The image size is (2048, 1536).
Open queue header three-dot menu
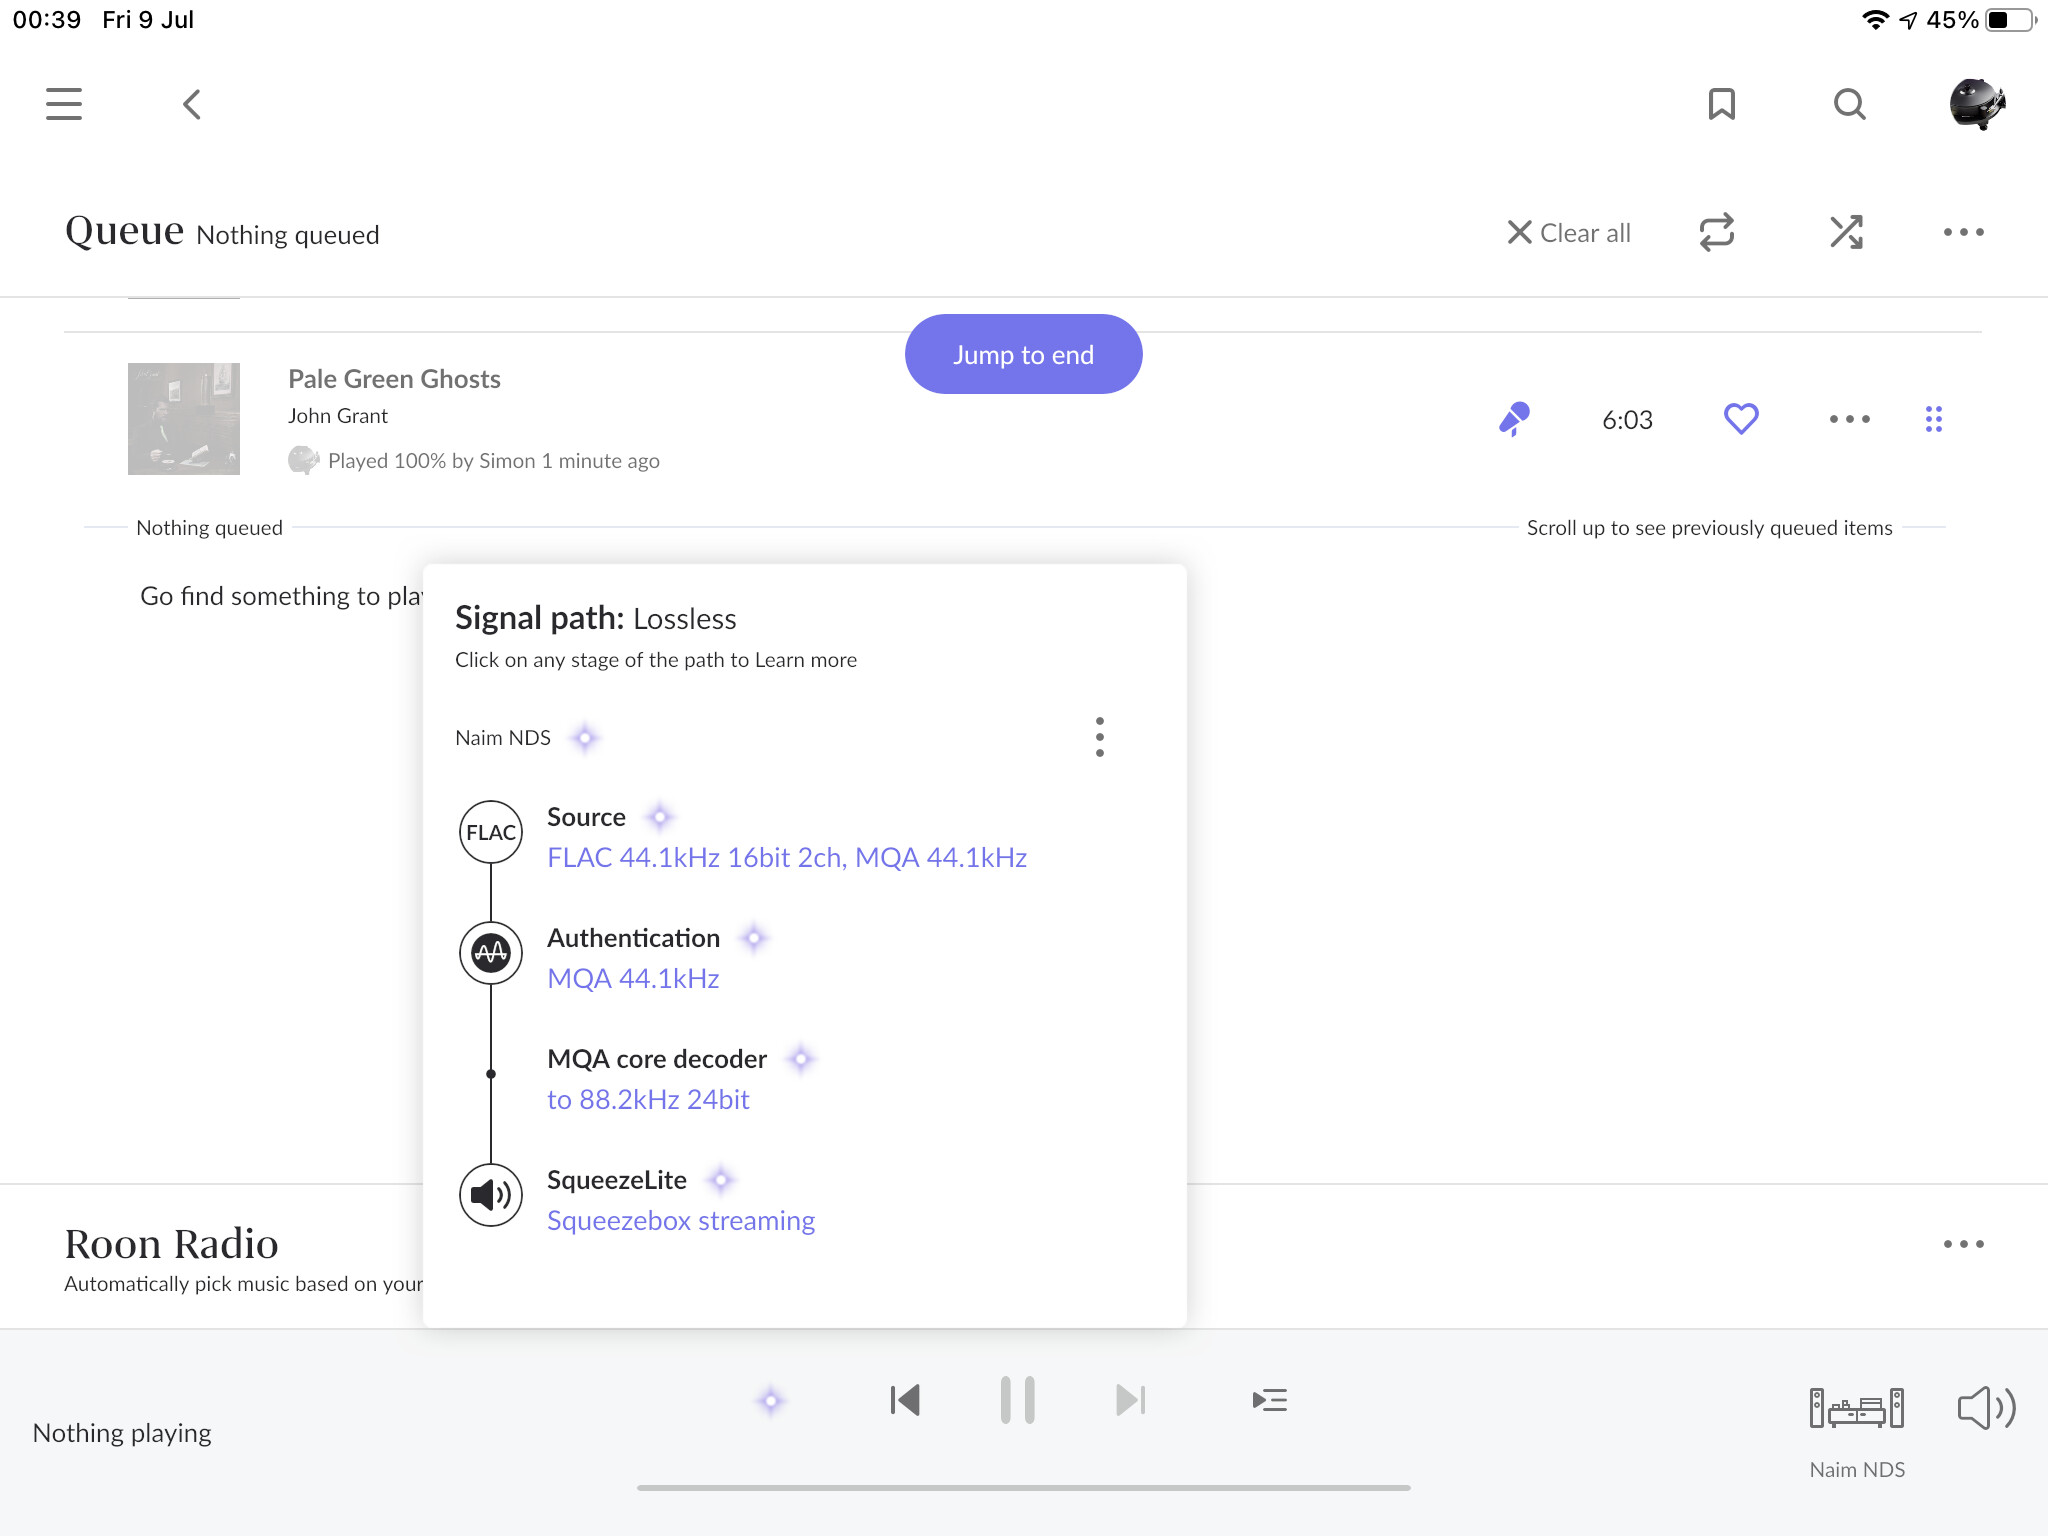[x=1963, y=232]
